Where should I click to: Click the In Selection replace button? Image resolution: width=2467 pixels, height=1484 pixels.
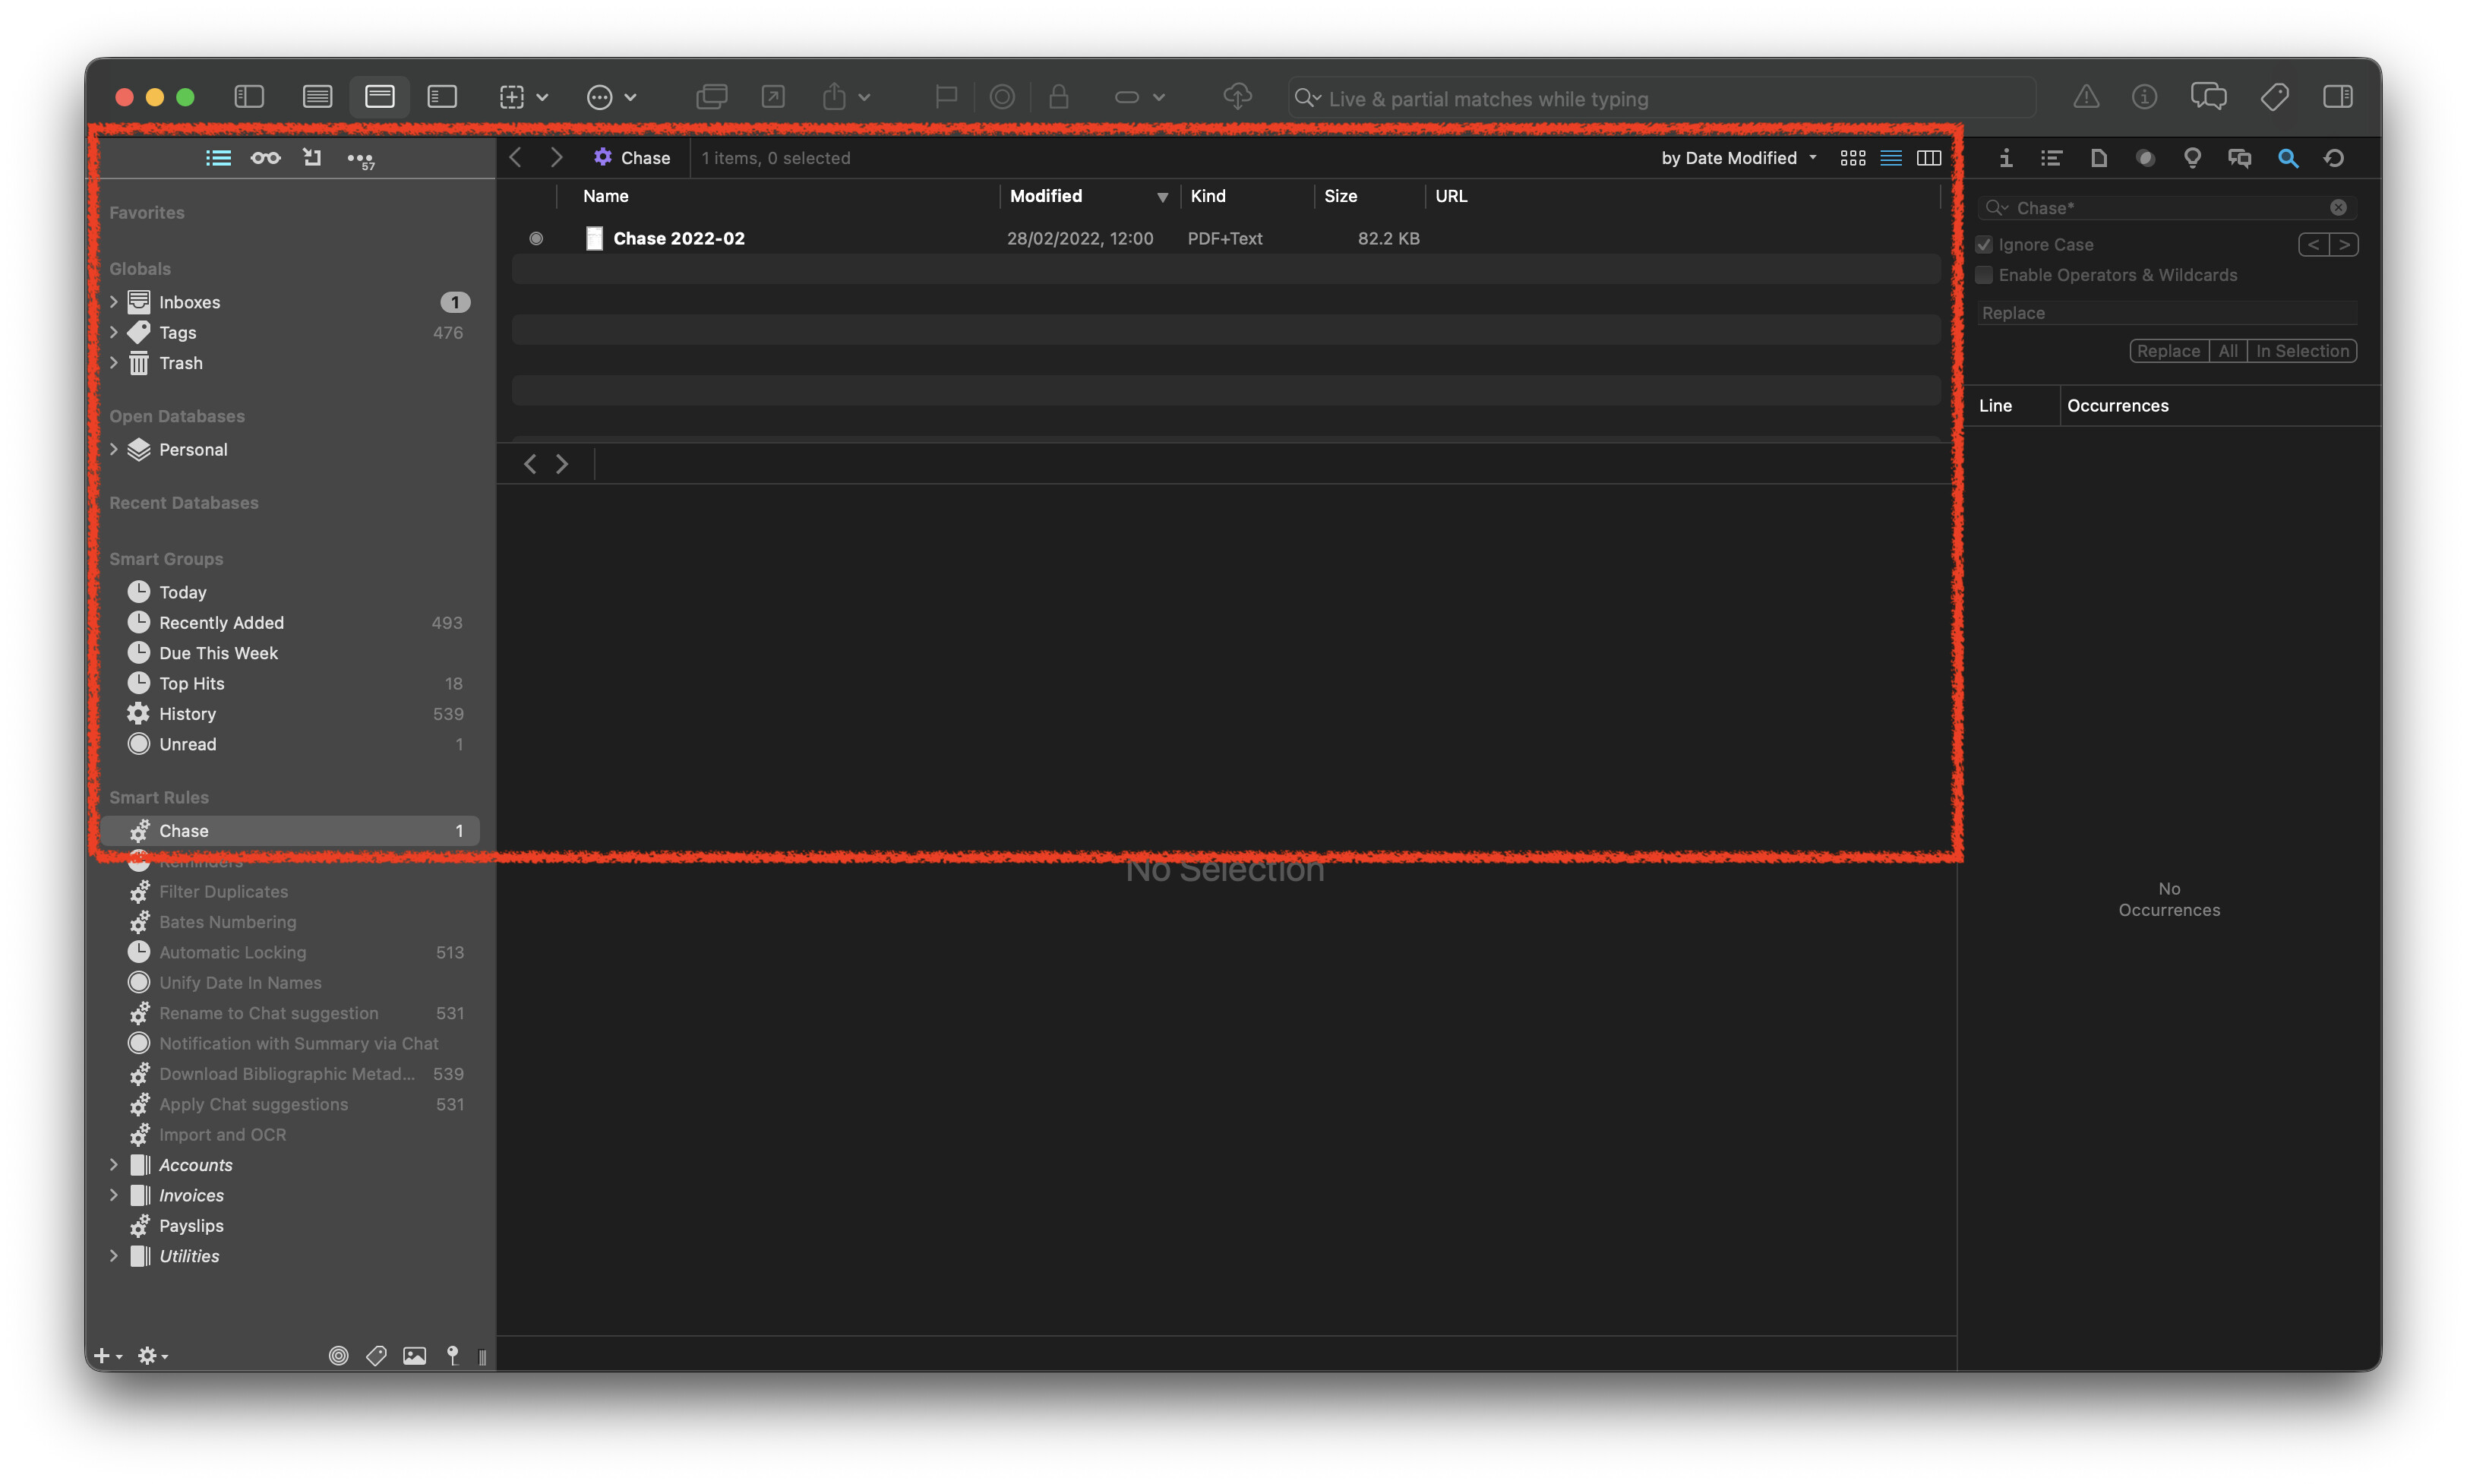point(2301,351)
